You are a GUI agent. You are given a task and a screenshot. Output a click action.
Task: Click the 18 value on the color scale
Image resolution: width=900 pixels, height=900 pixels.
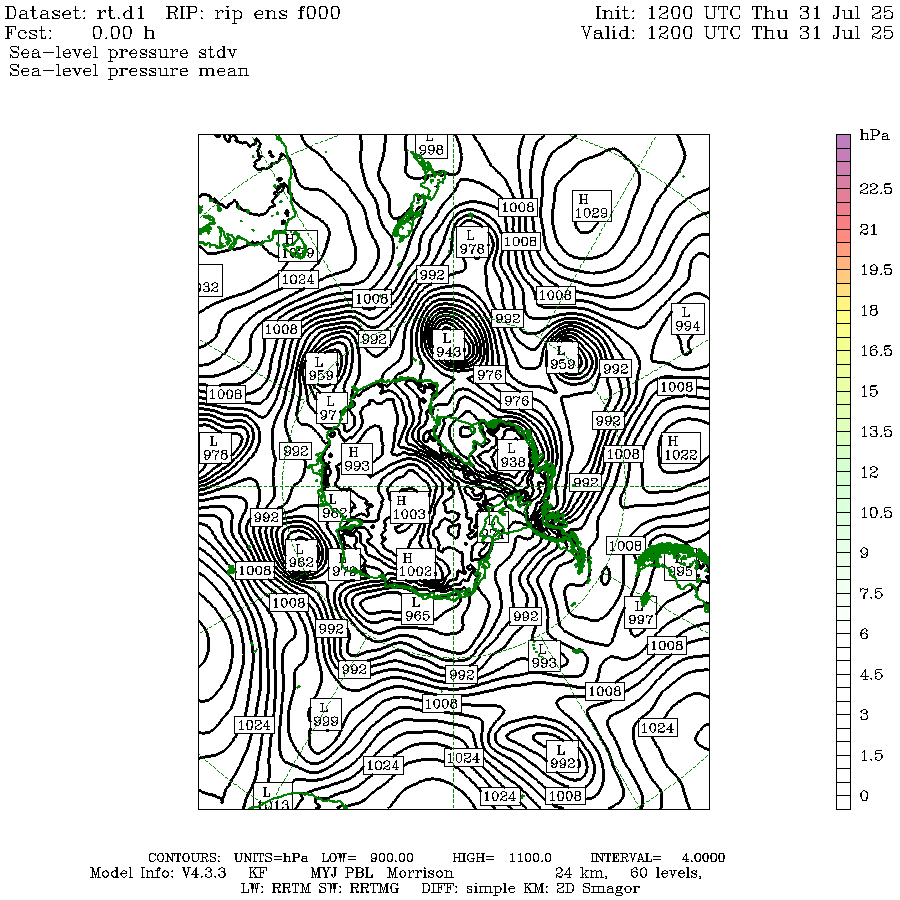(x=869, y=311)
